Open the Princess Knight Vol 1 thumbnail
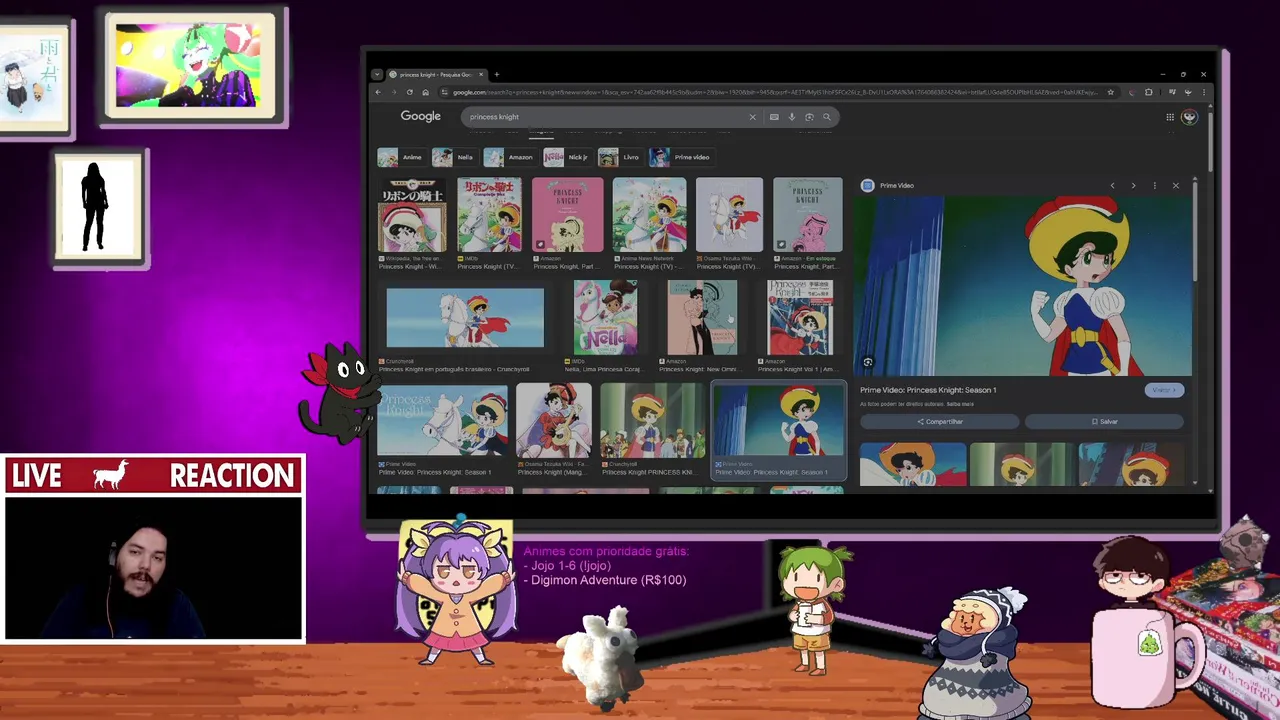This screenshot has height=720, width=1280. tap(799, 318)
